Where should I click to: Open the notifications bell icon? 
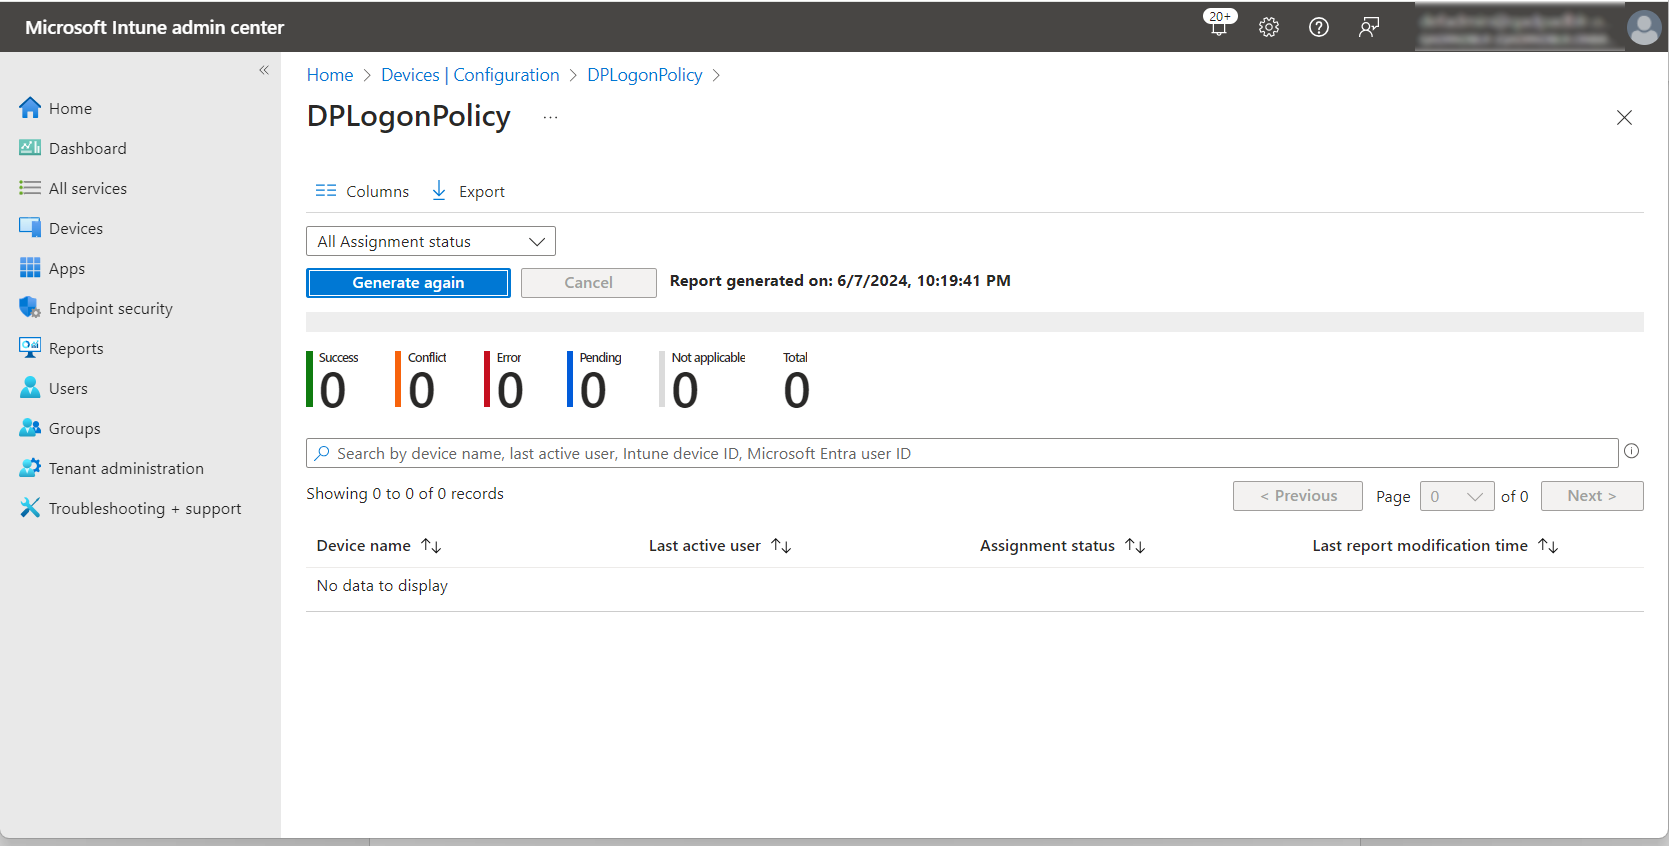pyautogui.click(x=1218, y=27)
